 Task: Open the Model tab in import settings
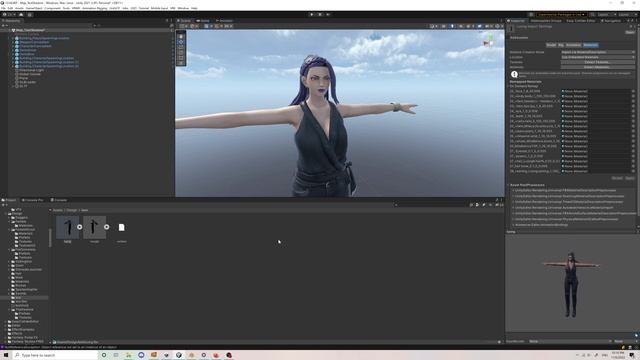coord(551,45)
